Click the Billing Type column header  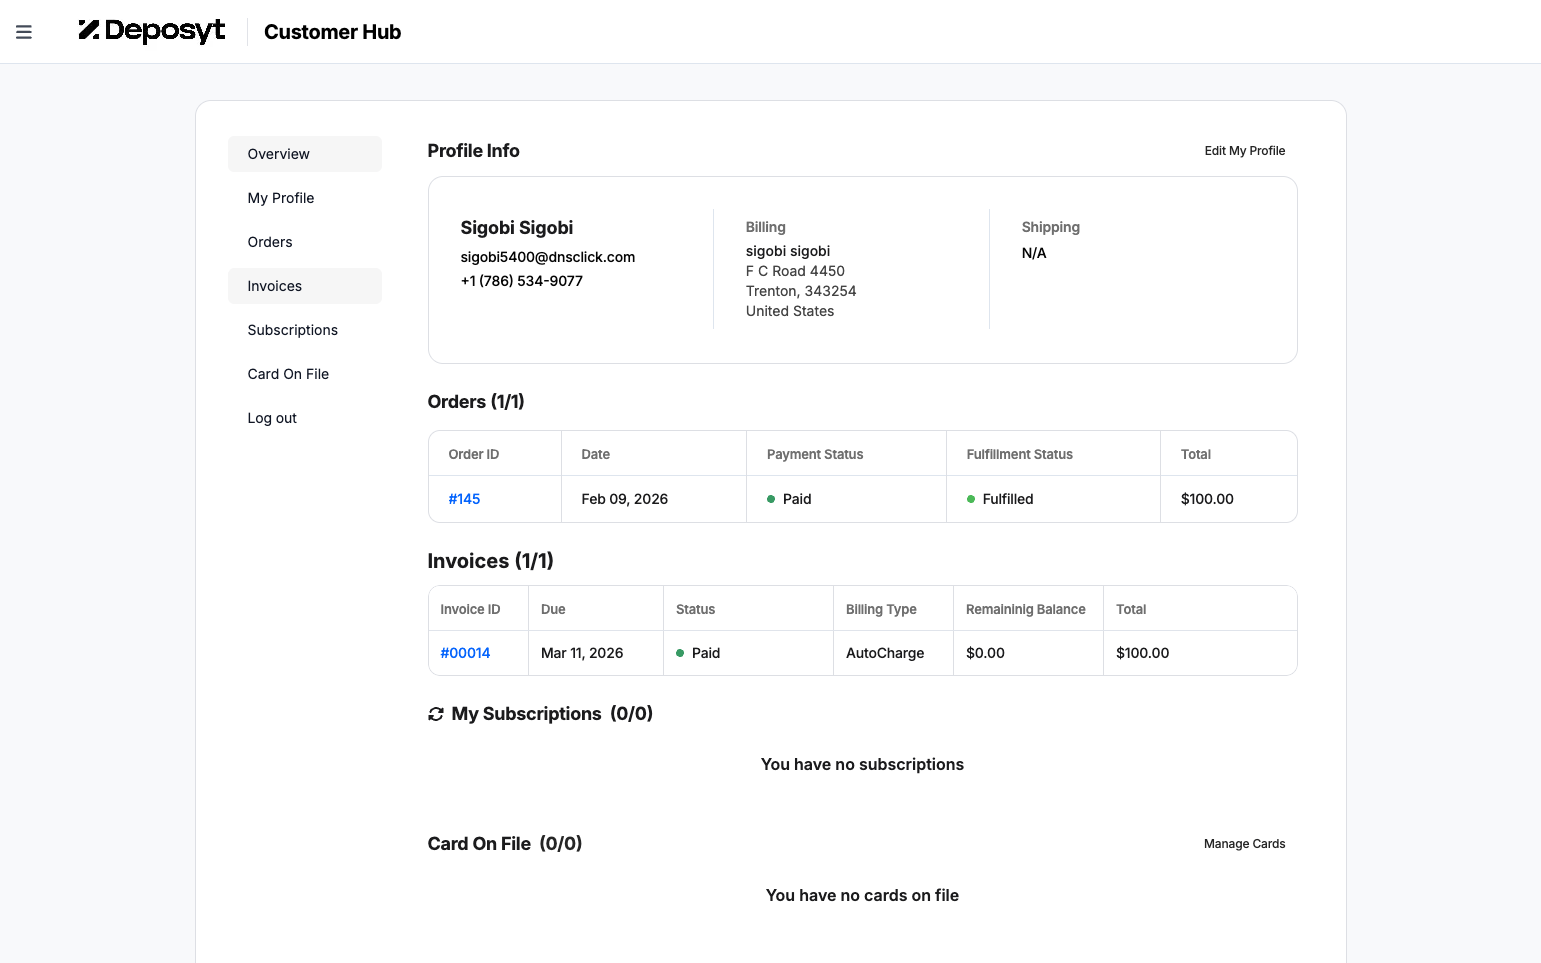coord(881,609)
